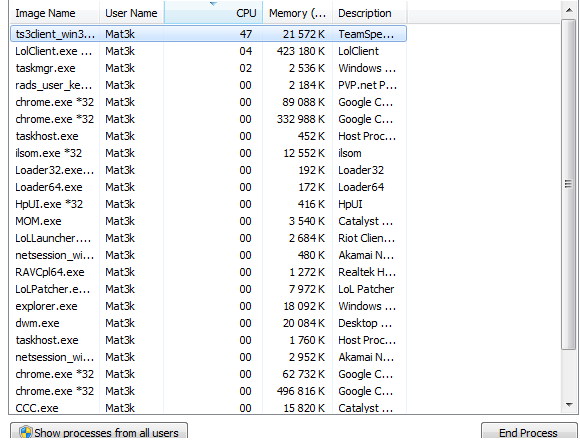Click the scrollbar down arrow
580x441 pixels.
569,405
